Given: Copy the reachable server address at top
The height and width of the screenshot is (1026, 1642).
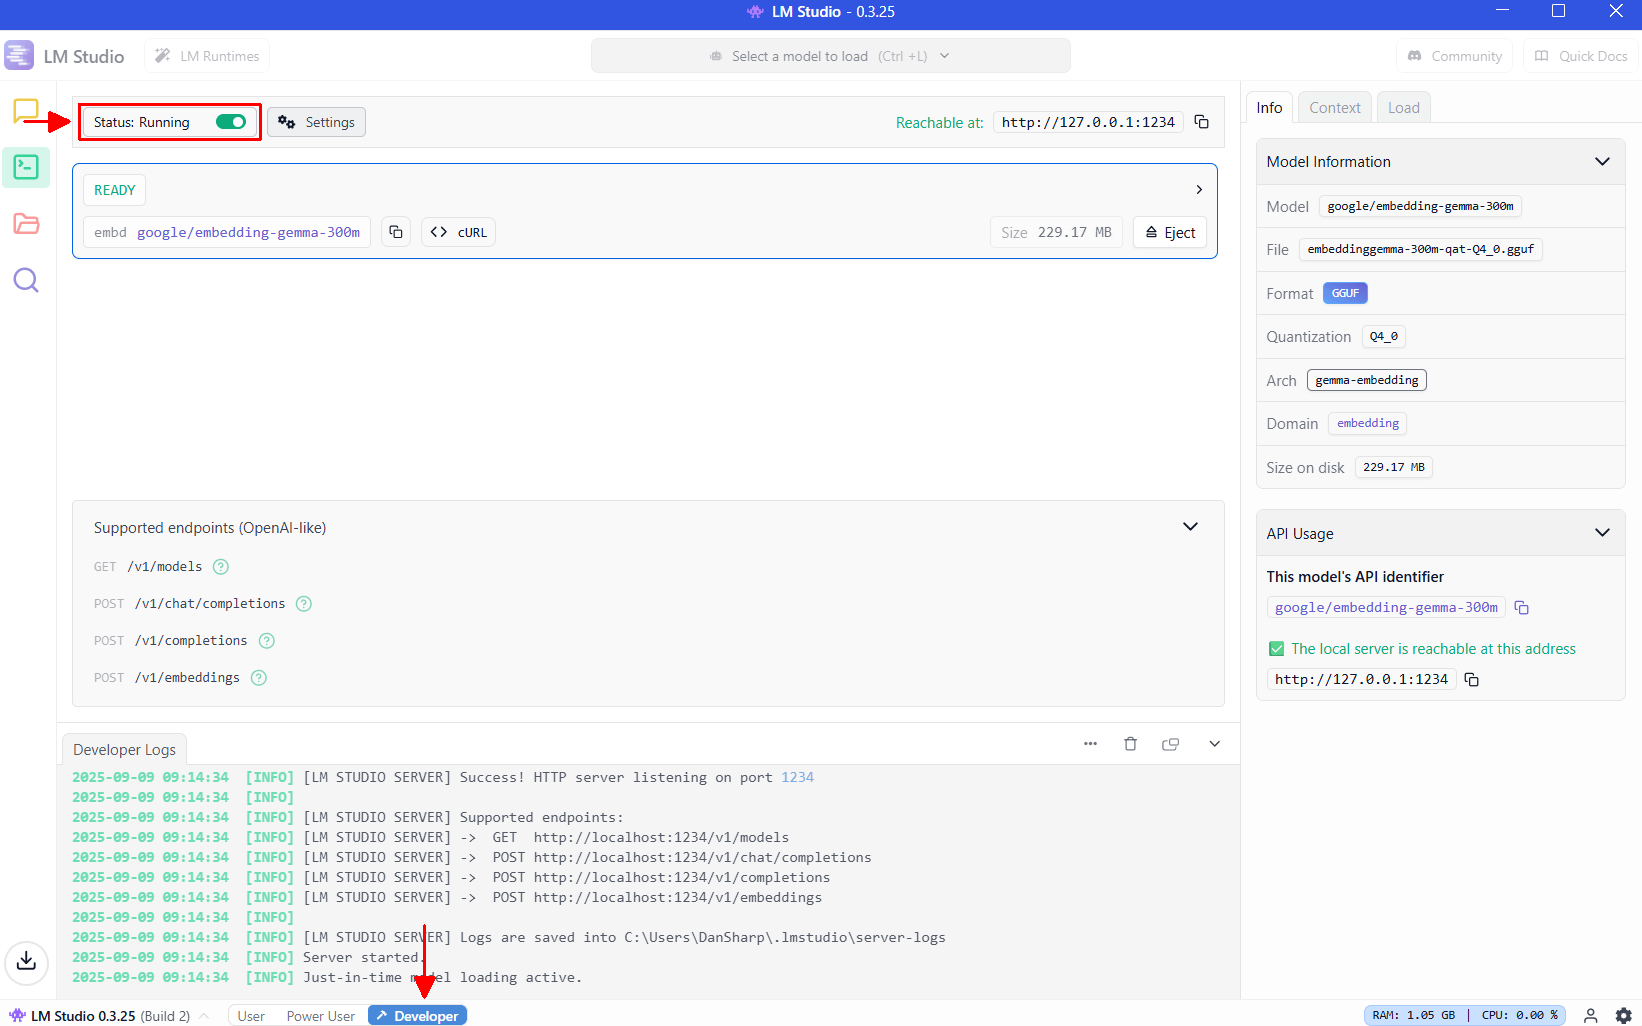Looking at the screenshot, I should (x=1202, y=122).
